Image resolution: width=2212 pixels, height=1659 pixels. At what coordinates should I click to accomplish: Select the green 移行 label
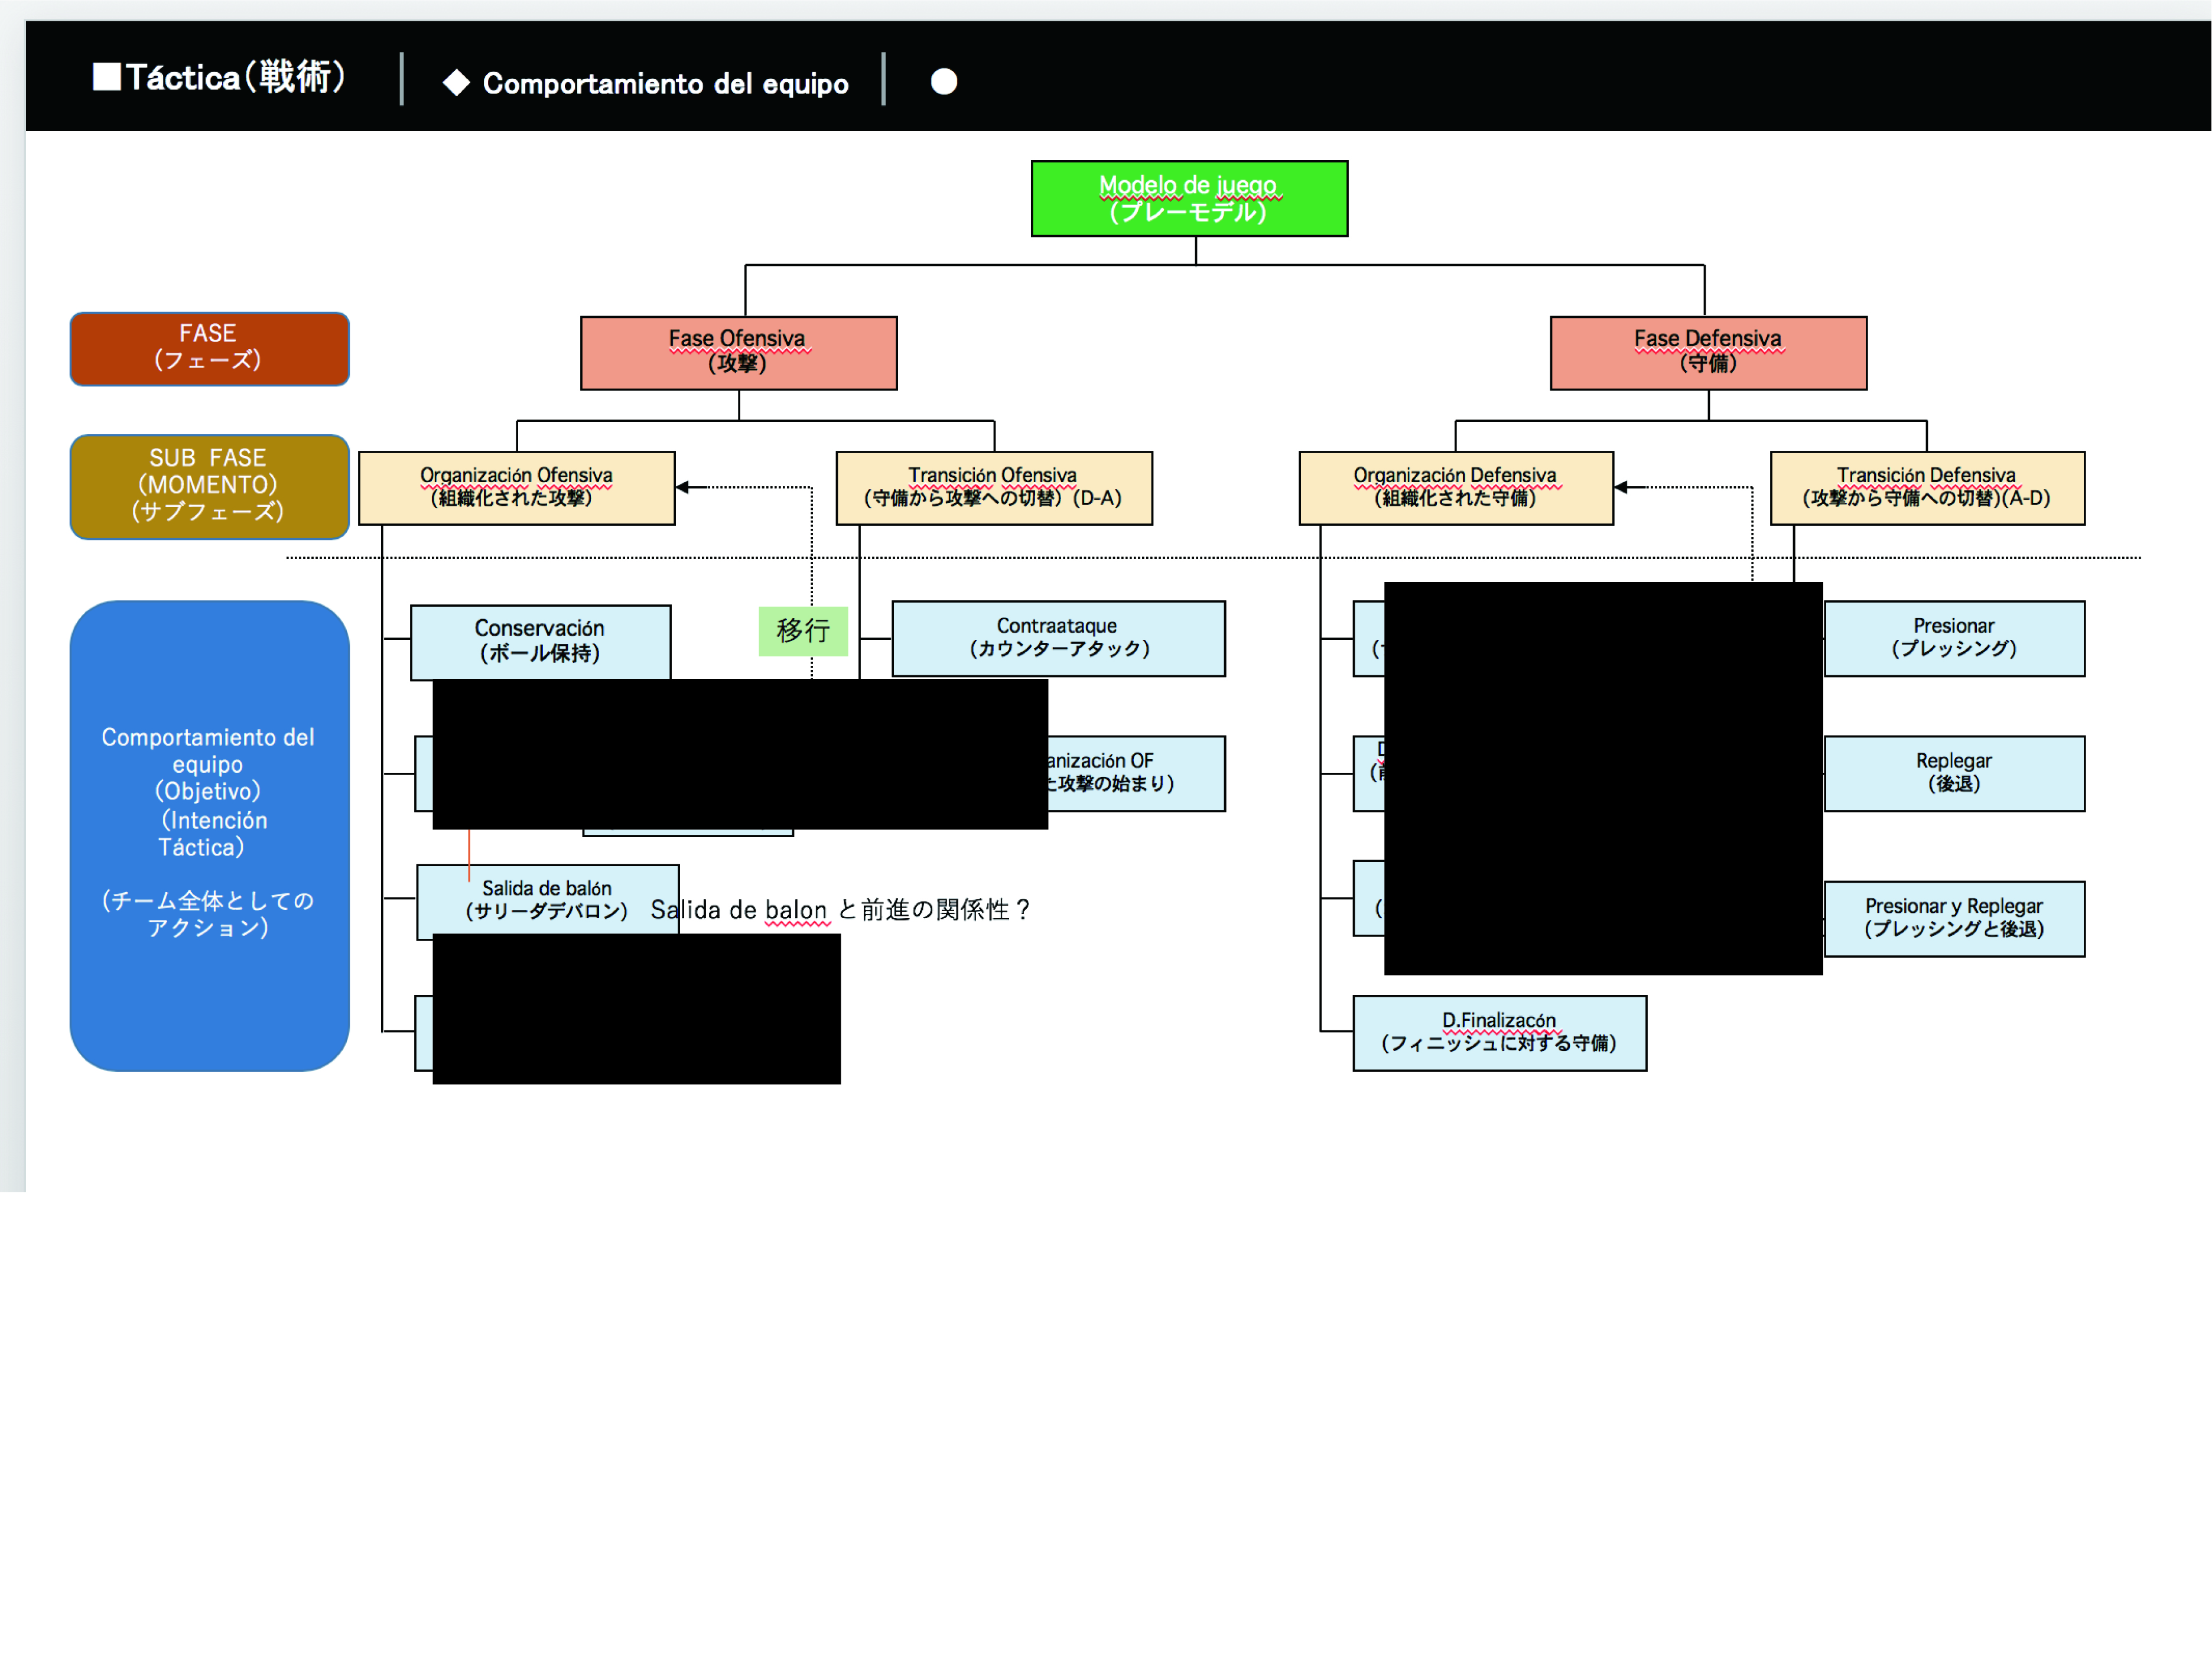pos(803,631)
